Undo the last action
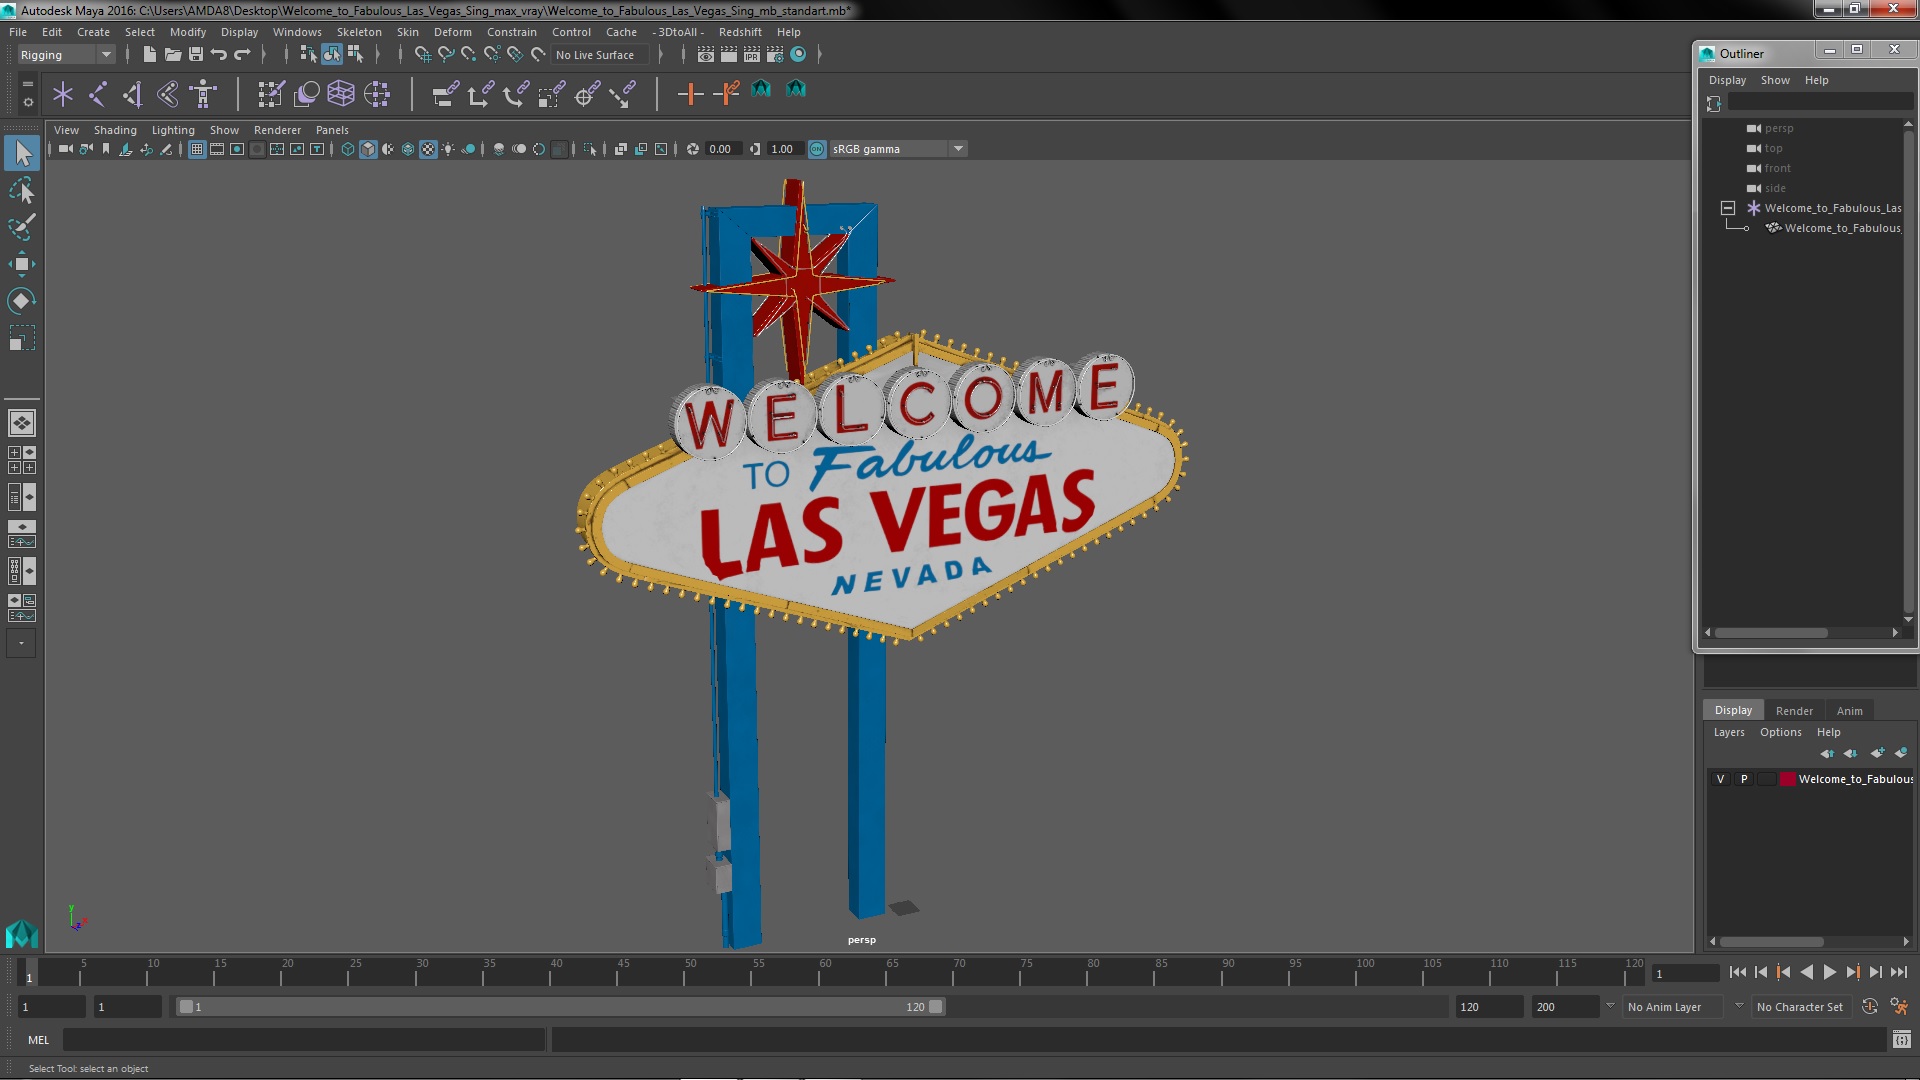Image resolution: width=1920 pixels, height=1080 pixels. (219, 55)
